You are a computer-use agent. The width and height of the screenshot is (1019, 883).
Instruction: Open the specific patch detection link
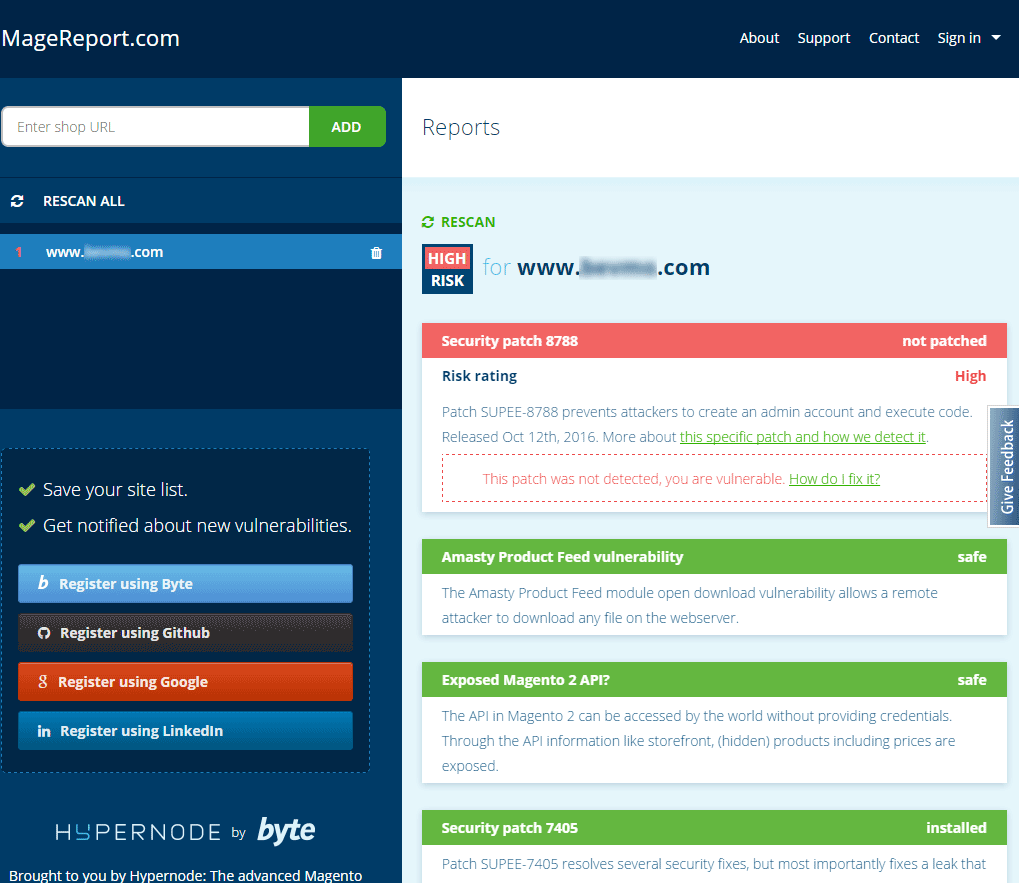[x=803, y=437]
